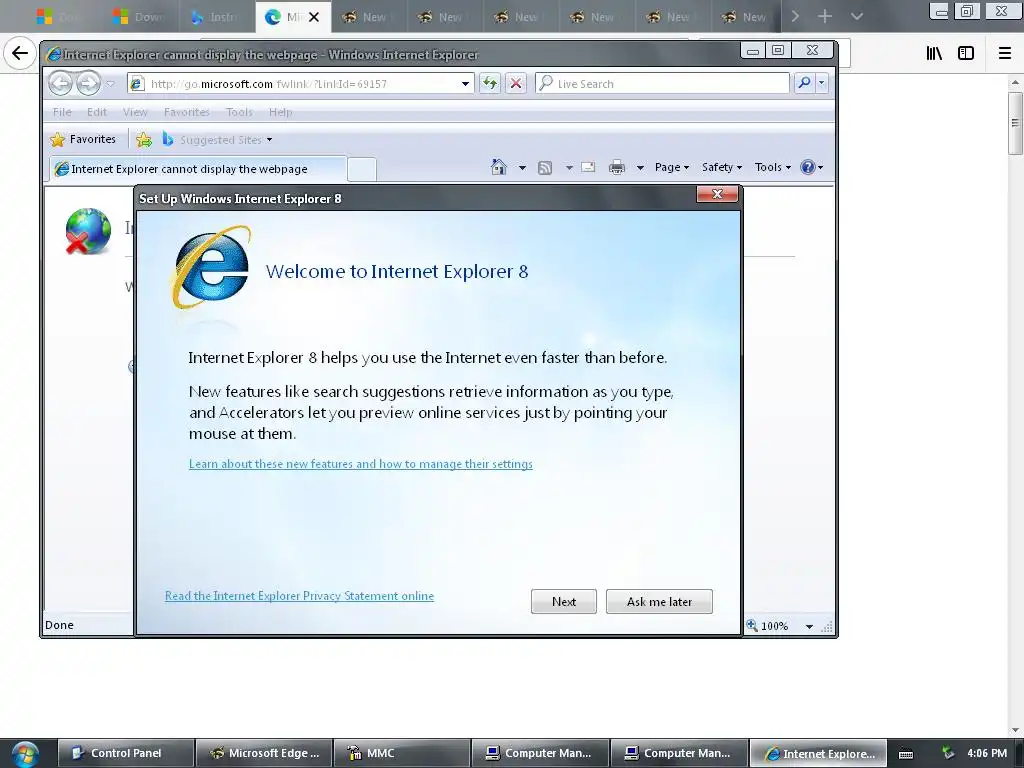Image resolution: width=1024 pixels, height=768 pixels.
Task: Open the Safety dropdown menu
Action: 722,167
